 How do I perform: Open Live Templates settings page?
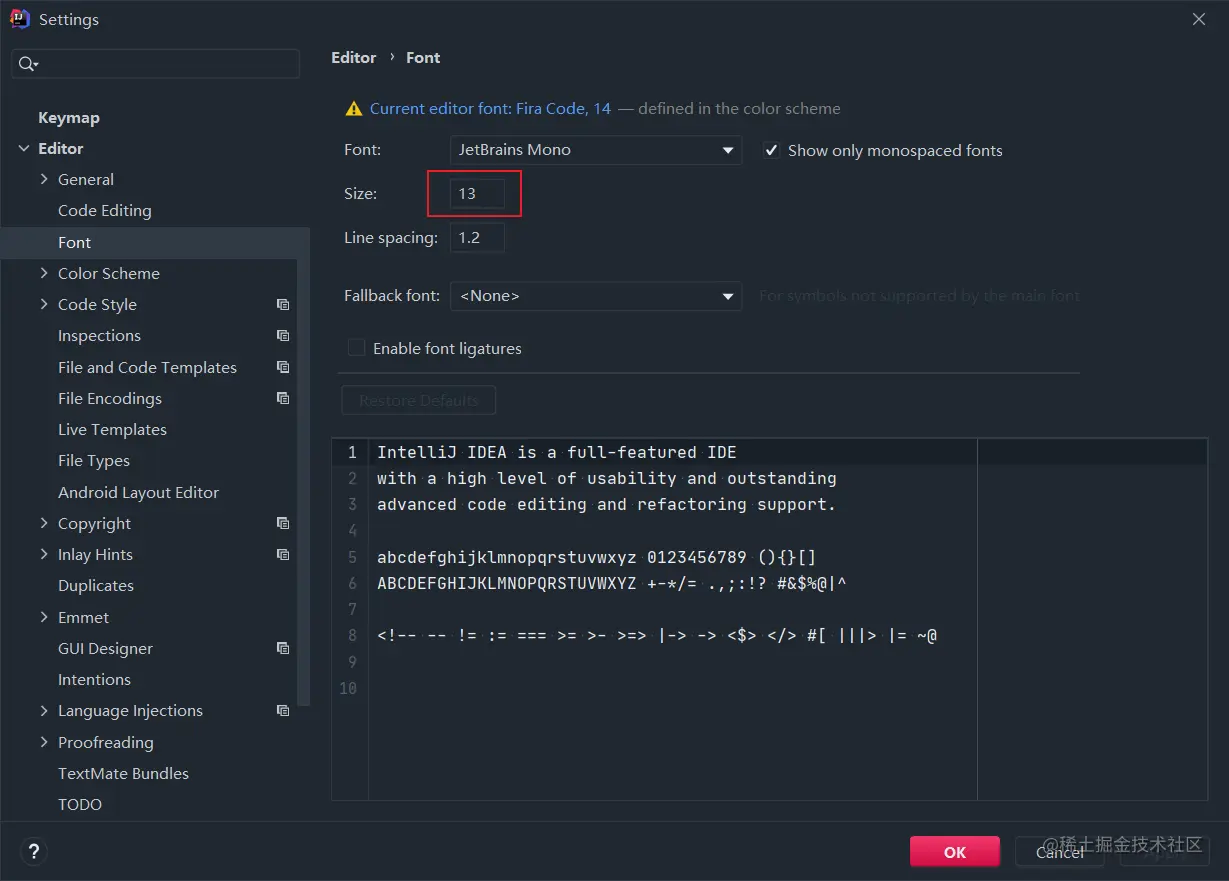[112, 430]
